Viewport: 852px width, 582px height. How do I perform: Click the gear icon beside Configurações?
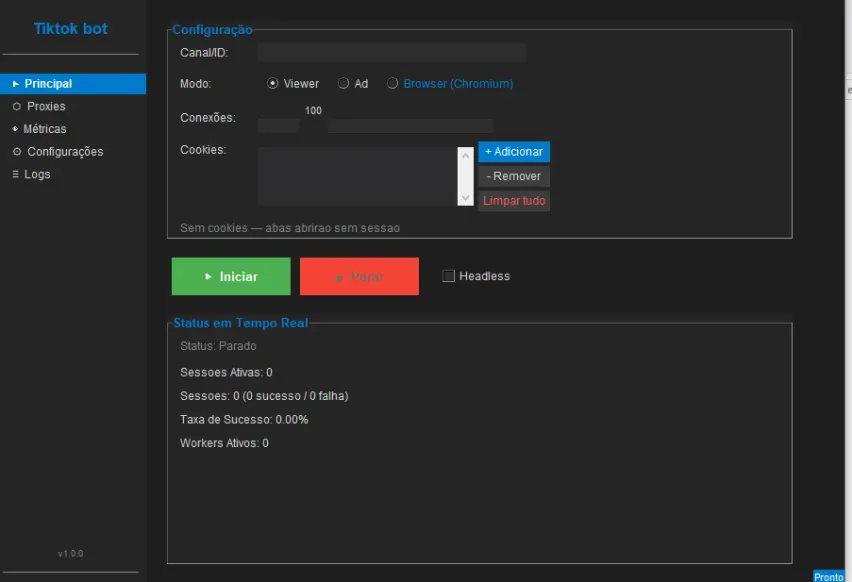coord(17,152)
